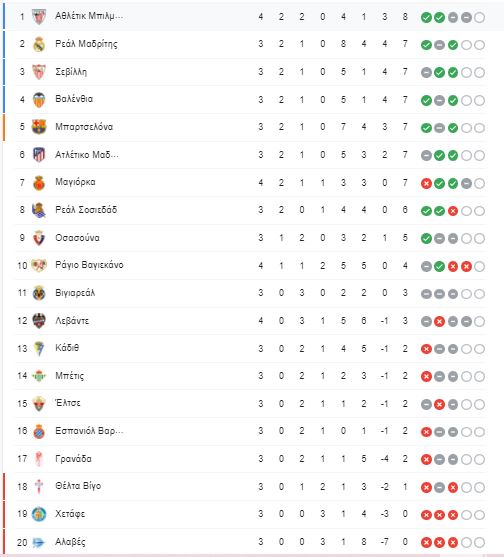This screenshot has height=557, width=504.
Task: Open the Μαγιόρκα team link
Action: click(75, 182)
